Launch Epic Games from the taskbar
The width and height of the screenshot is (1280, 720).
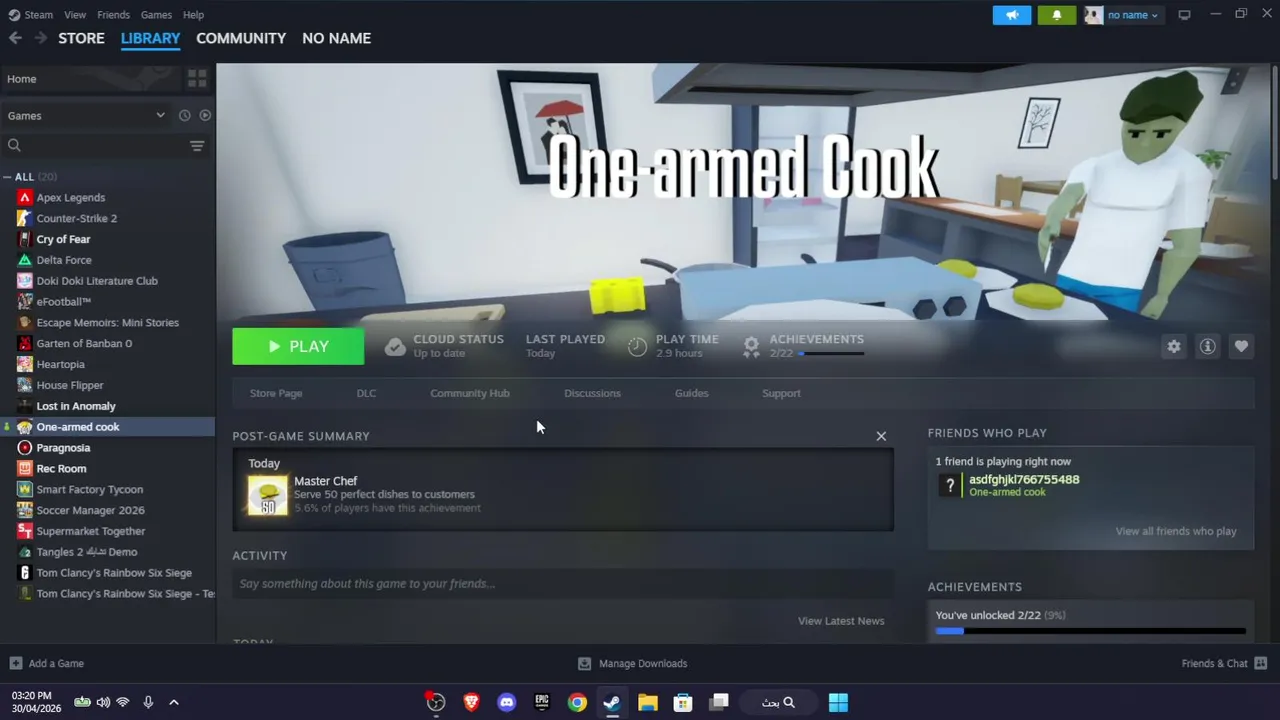click(542, 702)
